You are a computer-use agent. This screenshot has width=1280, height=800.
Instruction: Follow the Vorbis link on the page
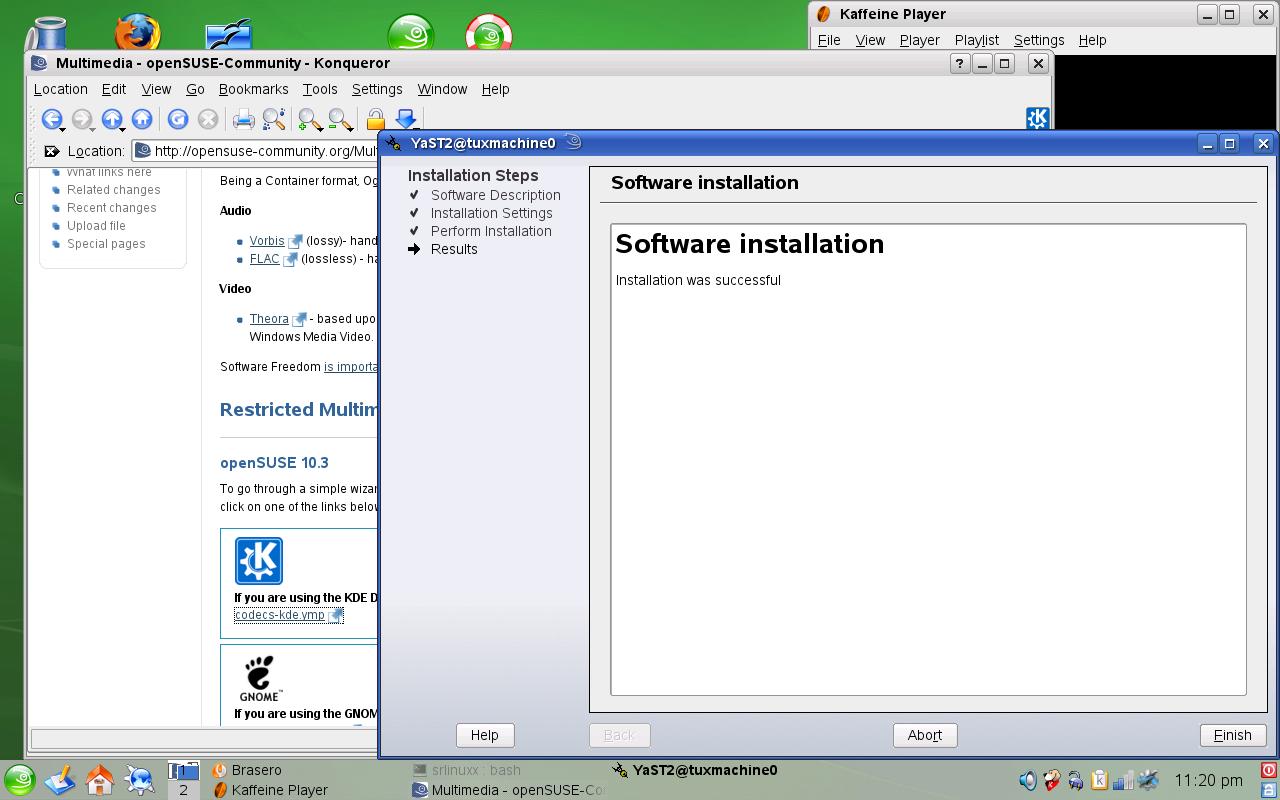point(267,241)
